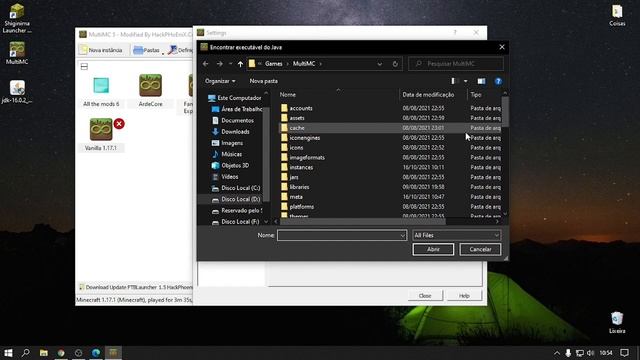This screenshot has width=640, height=360.
Task: Select Vídeos in navigation pane
Action: point(225,177)
